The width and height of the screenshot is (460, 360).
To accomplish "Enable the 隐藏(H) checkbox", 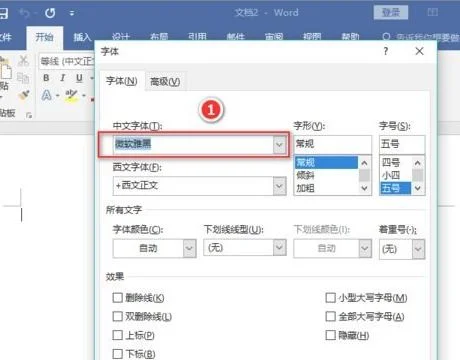I will (330, 335).
